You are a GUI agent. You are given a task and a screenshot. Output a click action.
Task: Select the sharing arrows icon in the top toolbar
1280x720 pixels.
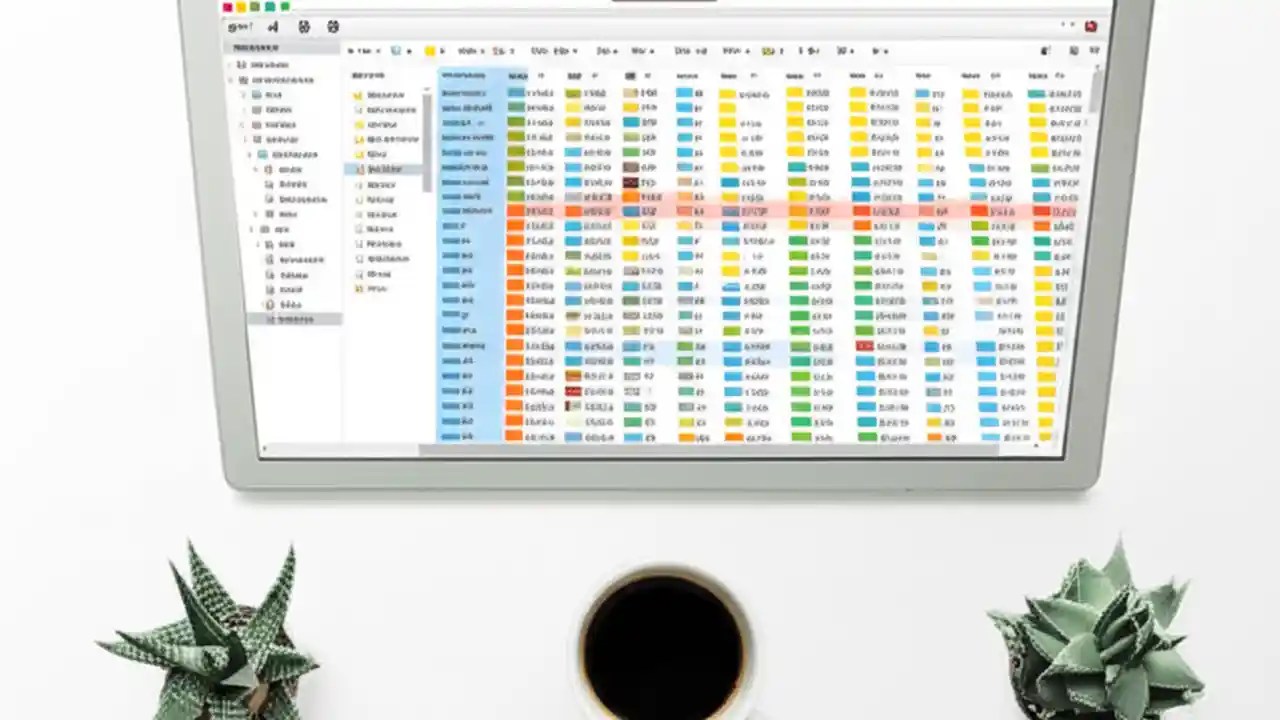coord(272,28)
